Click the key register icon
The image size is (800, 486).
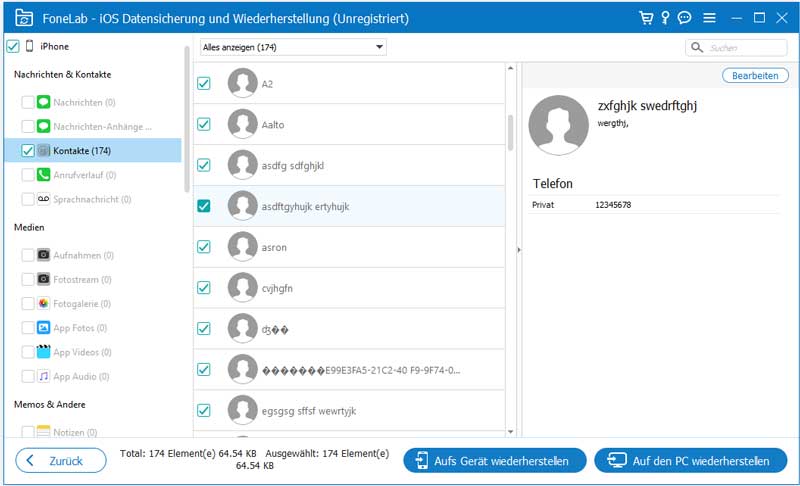[x=665, y=18]
